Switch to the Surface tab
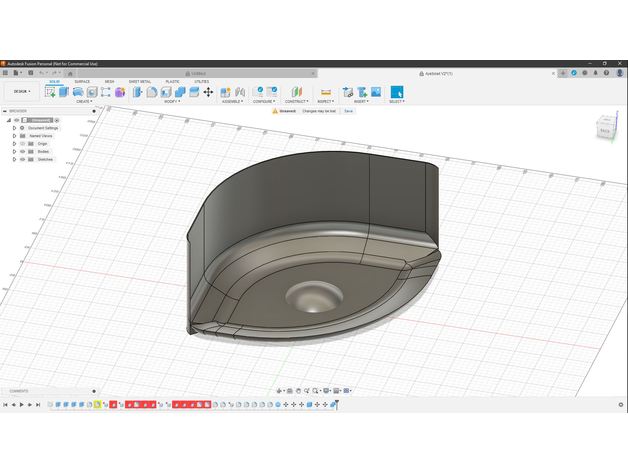 82,82
